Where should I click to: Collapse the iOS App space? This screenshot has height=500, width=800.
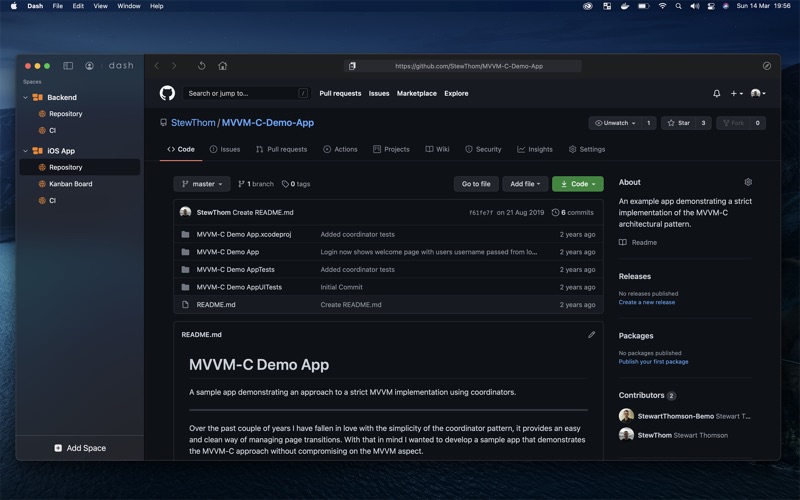tap(26, 151)
